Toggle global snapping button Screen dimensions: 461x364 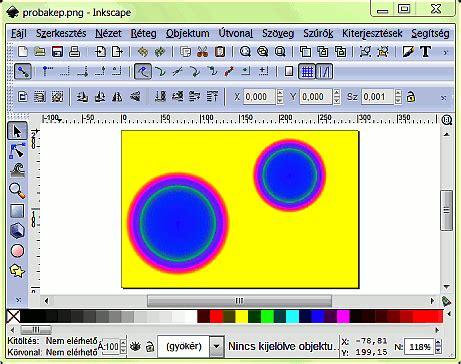[23, 72]
